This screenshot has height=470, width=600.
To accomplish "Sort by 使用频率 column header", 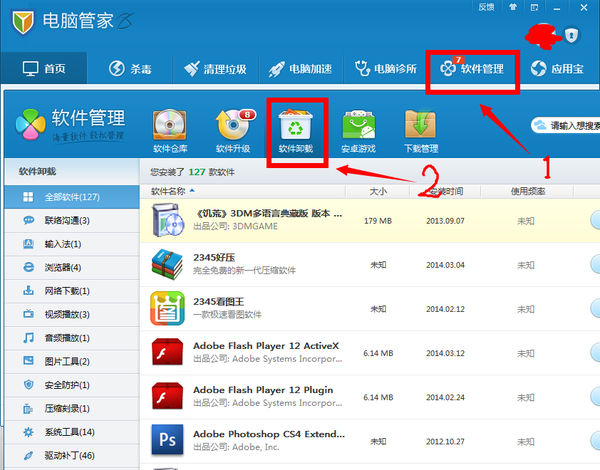I will (528, 191).
